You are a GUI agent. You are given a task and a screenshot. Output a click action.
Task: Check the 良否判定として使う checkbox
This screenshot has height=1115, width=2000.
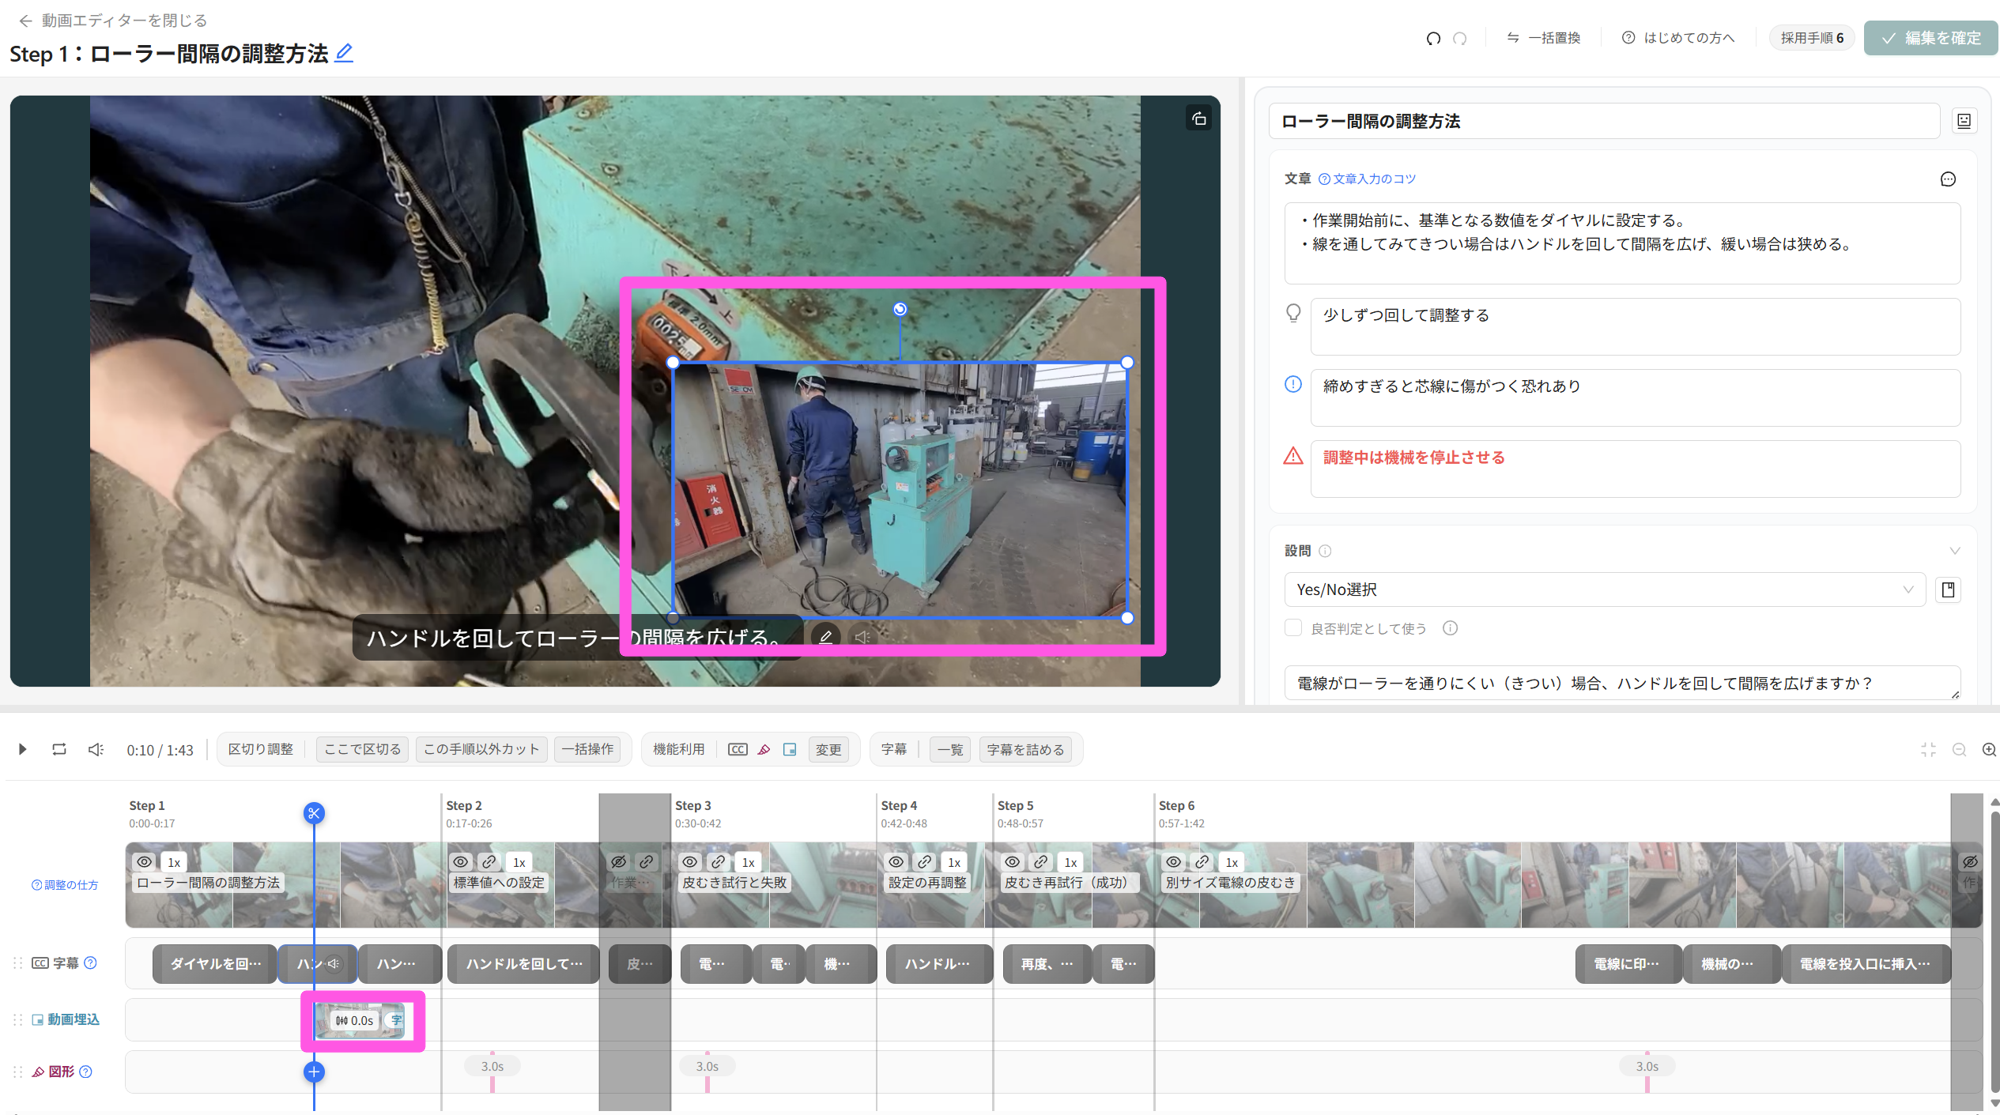click(x=1293, y=628)
